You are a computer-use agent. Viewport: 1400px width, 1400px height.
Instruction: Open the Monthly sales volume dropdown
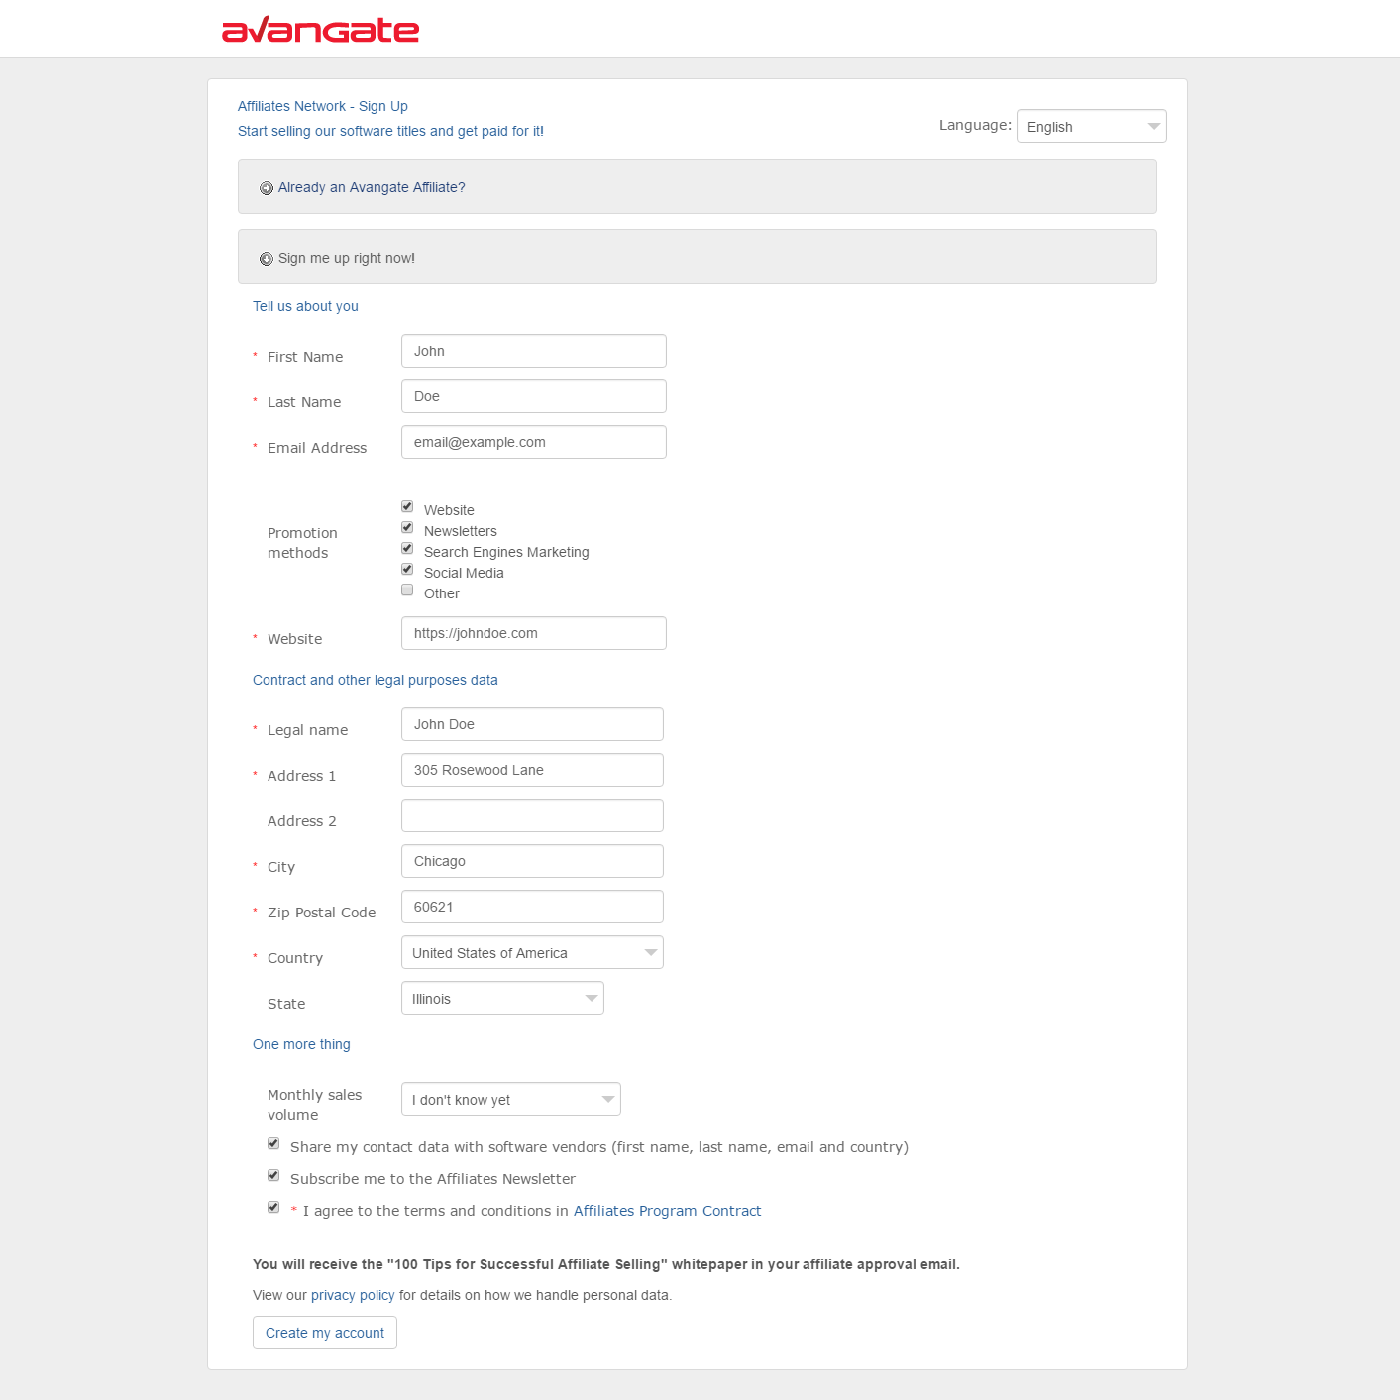coord(510,1099)
